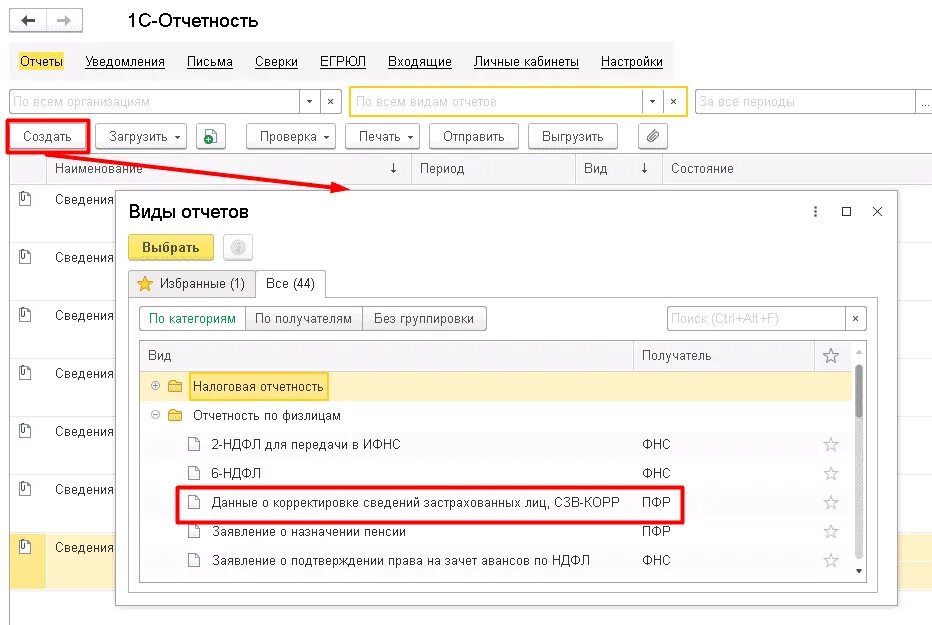This screenshot has width=932, height=625.
Task: Click the Поиск (Ctrl+Alt+F) search field
Action: (756, 318)
